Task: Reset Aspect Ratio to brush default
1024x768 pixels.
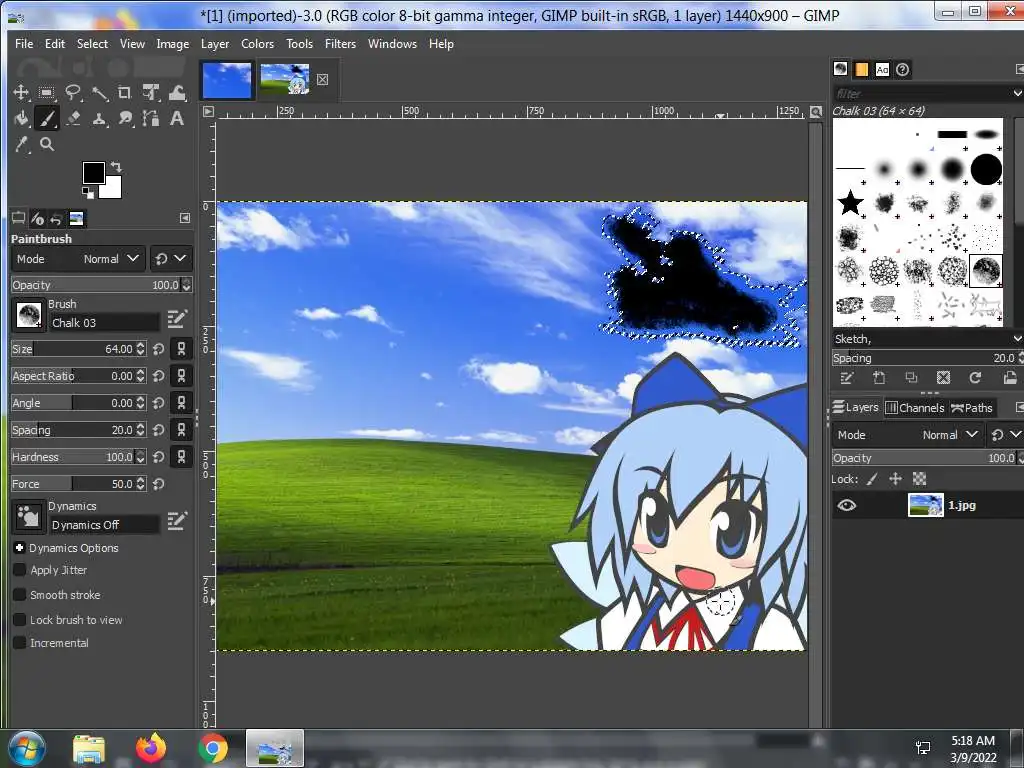Action: pos(158,376)
